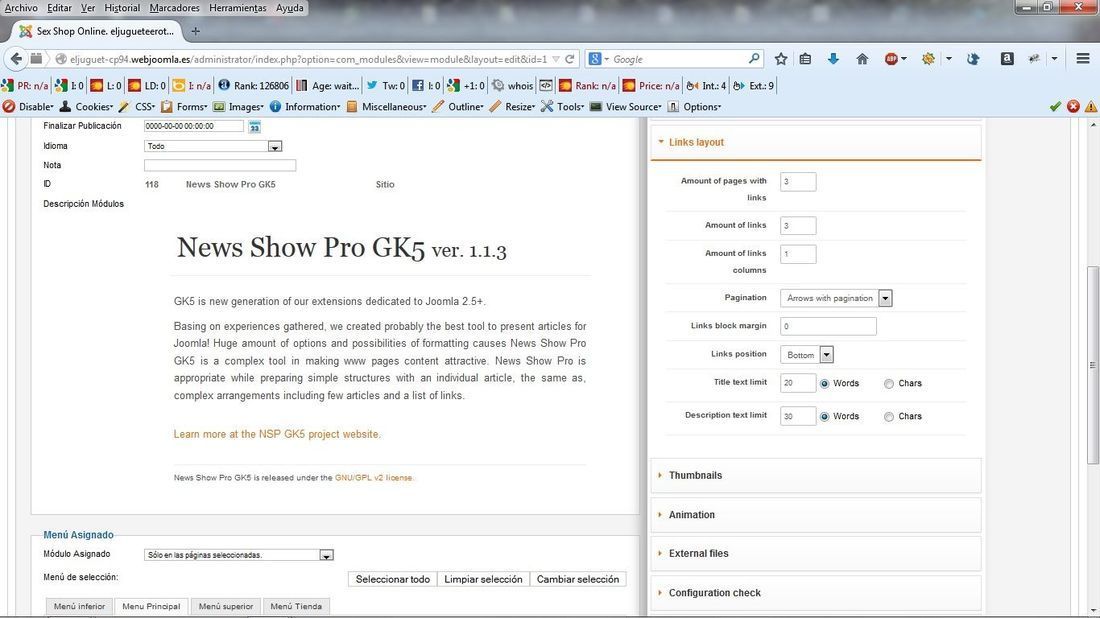Expand the Animation section

tap(816, 515)
